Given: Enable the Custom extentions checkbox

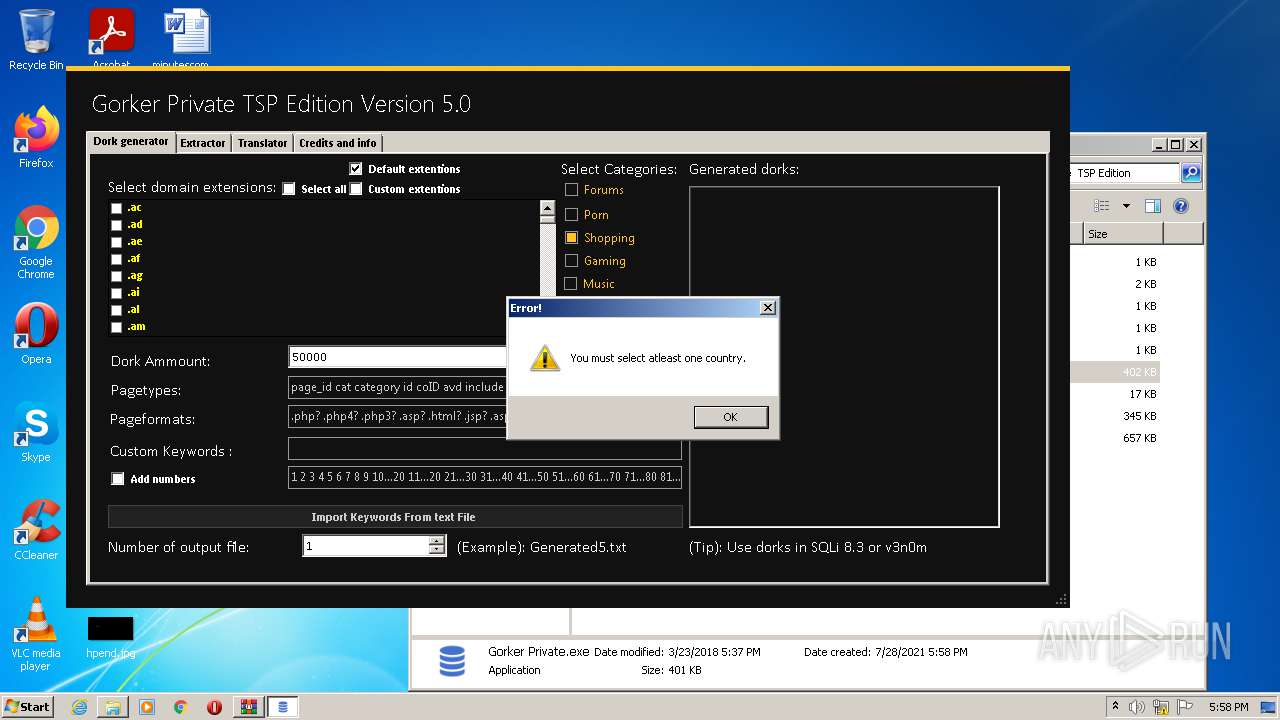Looking at the screenshot, I should pyautogui.click(x=356, y=189).
